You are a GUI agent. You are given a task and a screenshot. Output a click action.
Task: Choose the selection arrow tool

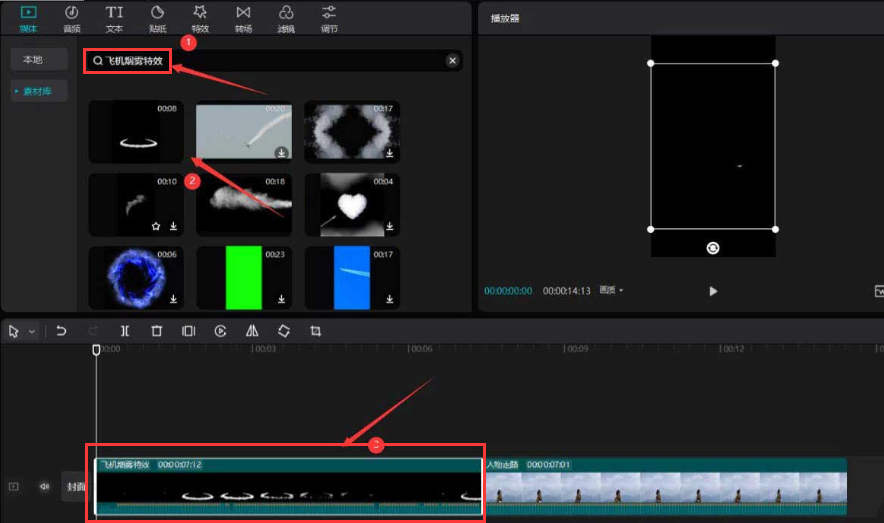click(14, 331)
